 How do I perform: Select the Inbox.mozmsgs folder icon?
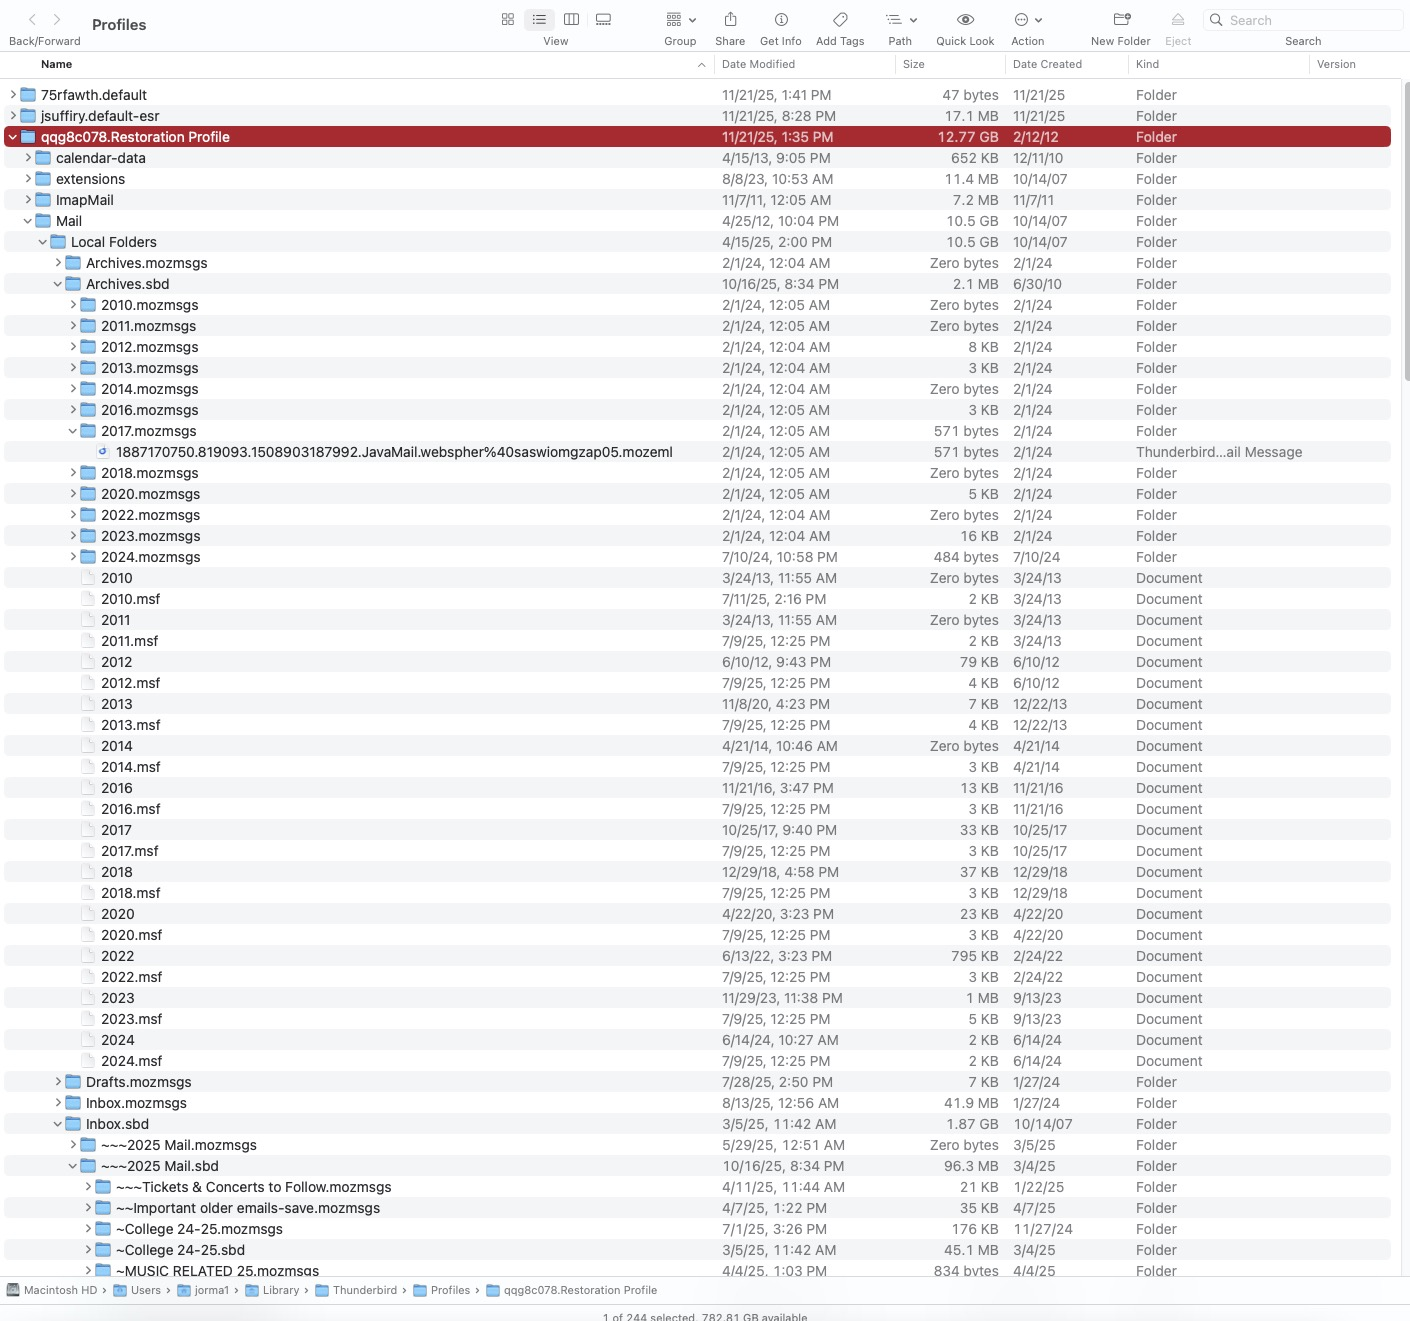[x=73, y=1103]
